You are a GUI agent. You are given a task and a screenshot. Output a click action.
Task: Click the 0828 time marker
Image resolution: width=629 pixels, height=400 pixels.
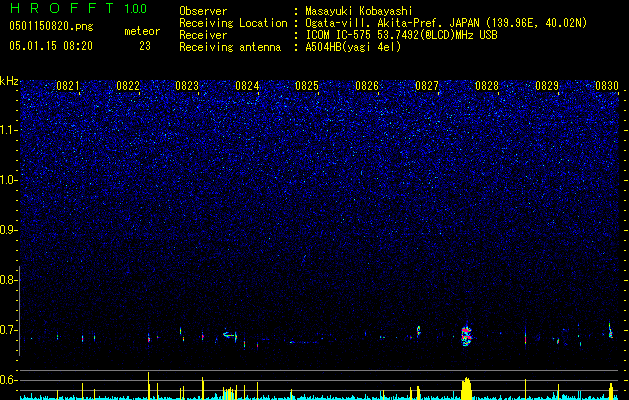(487, 86)
